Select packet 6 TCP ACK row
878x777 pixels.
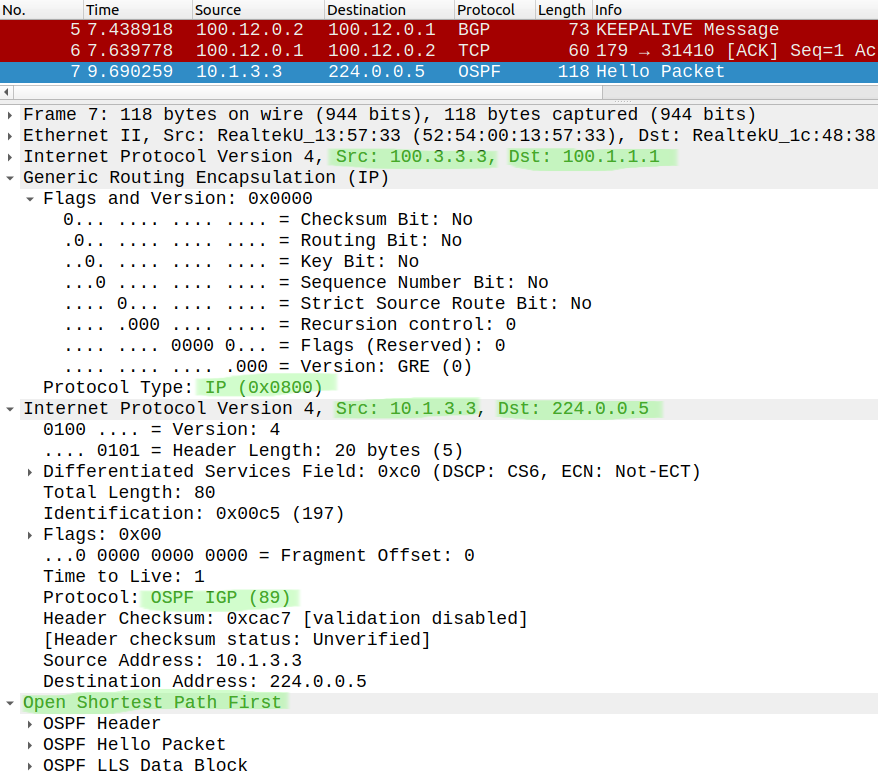point(439,51)
